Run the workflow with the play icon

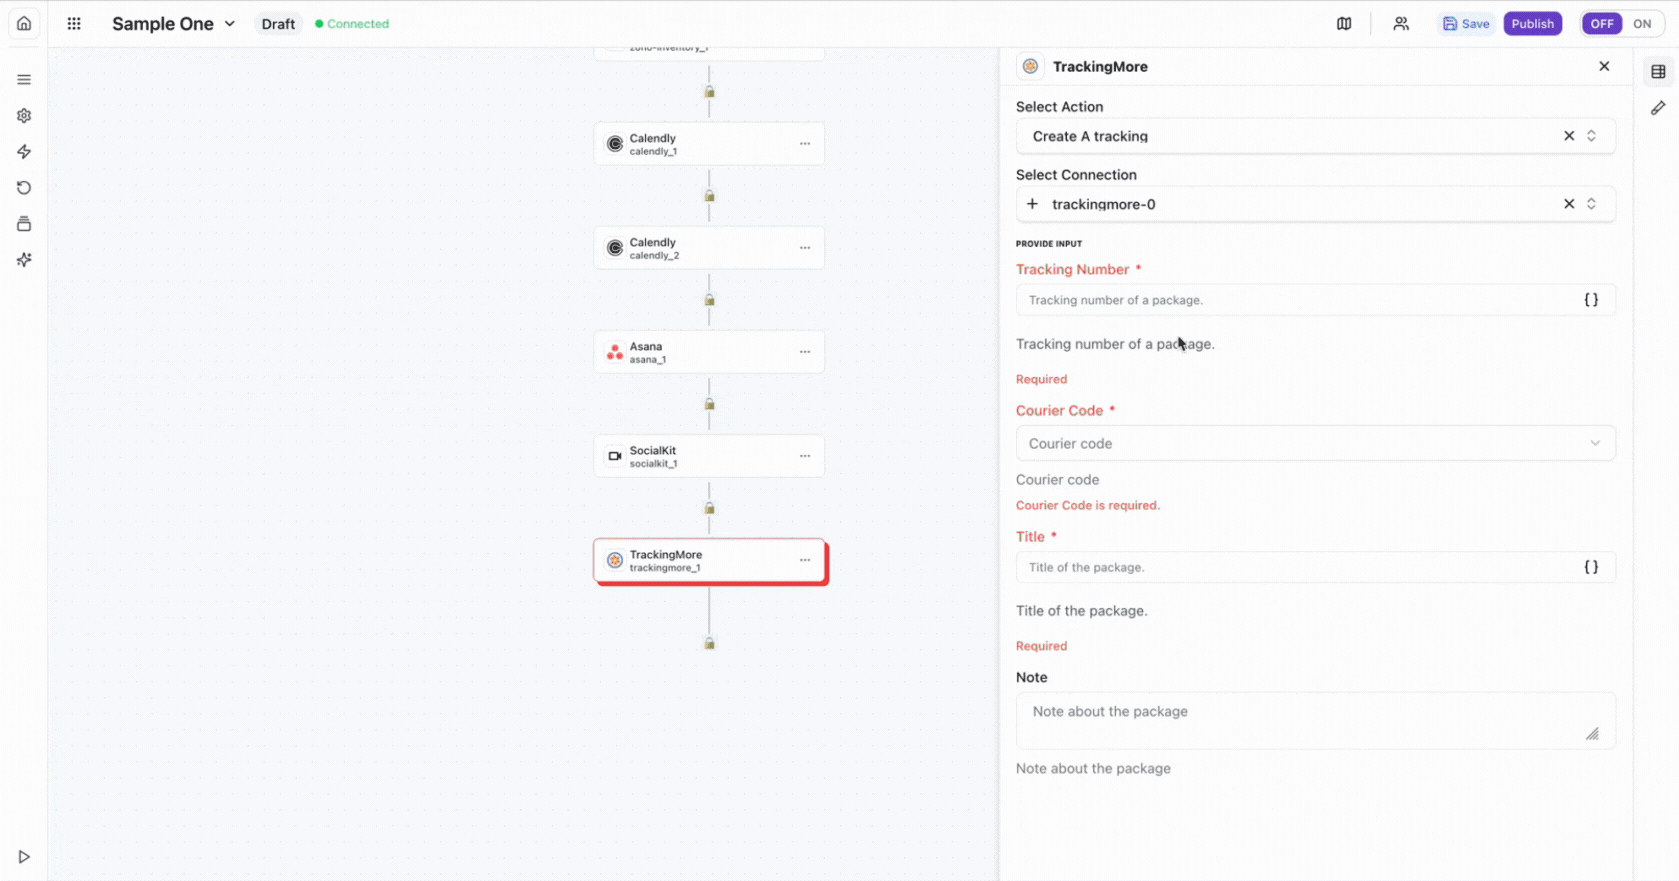tap(23, 857)
